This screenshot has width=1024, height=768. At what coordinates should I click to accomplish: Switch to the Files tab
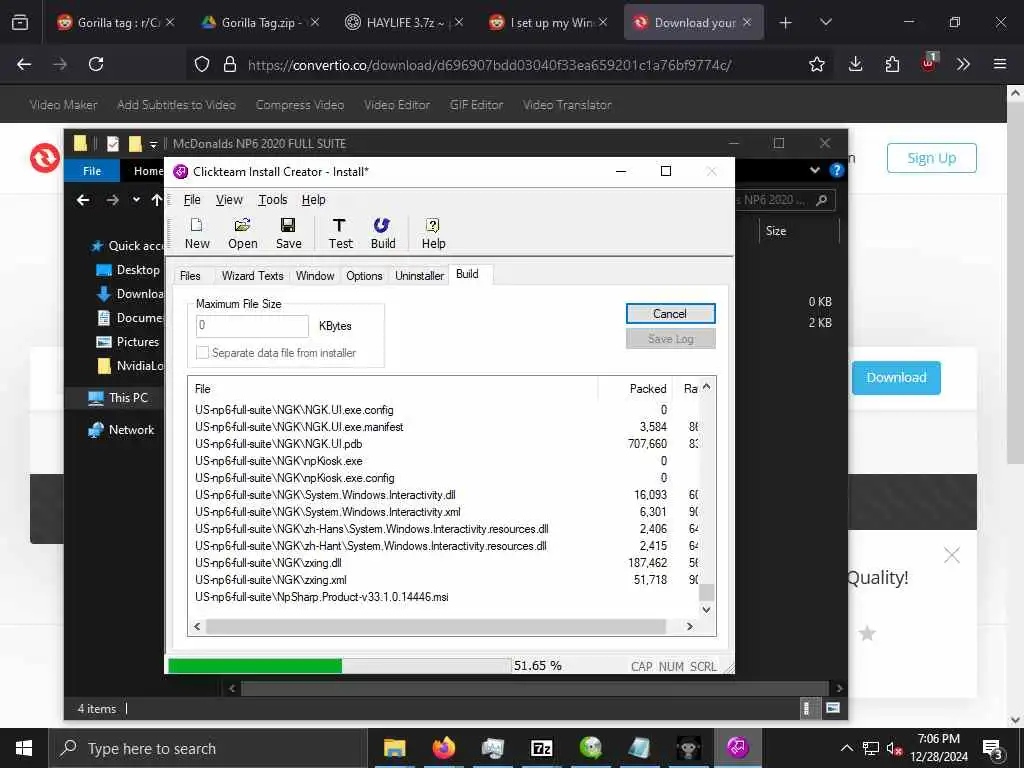click(190, 276)
